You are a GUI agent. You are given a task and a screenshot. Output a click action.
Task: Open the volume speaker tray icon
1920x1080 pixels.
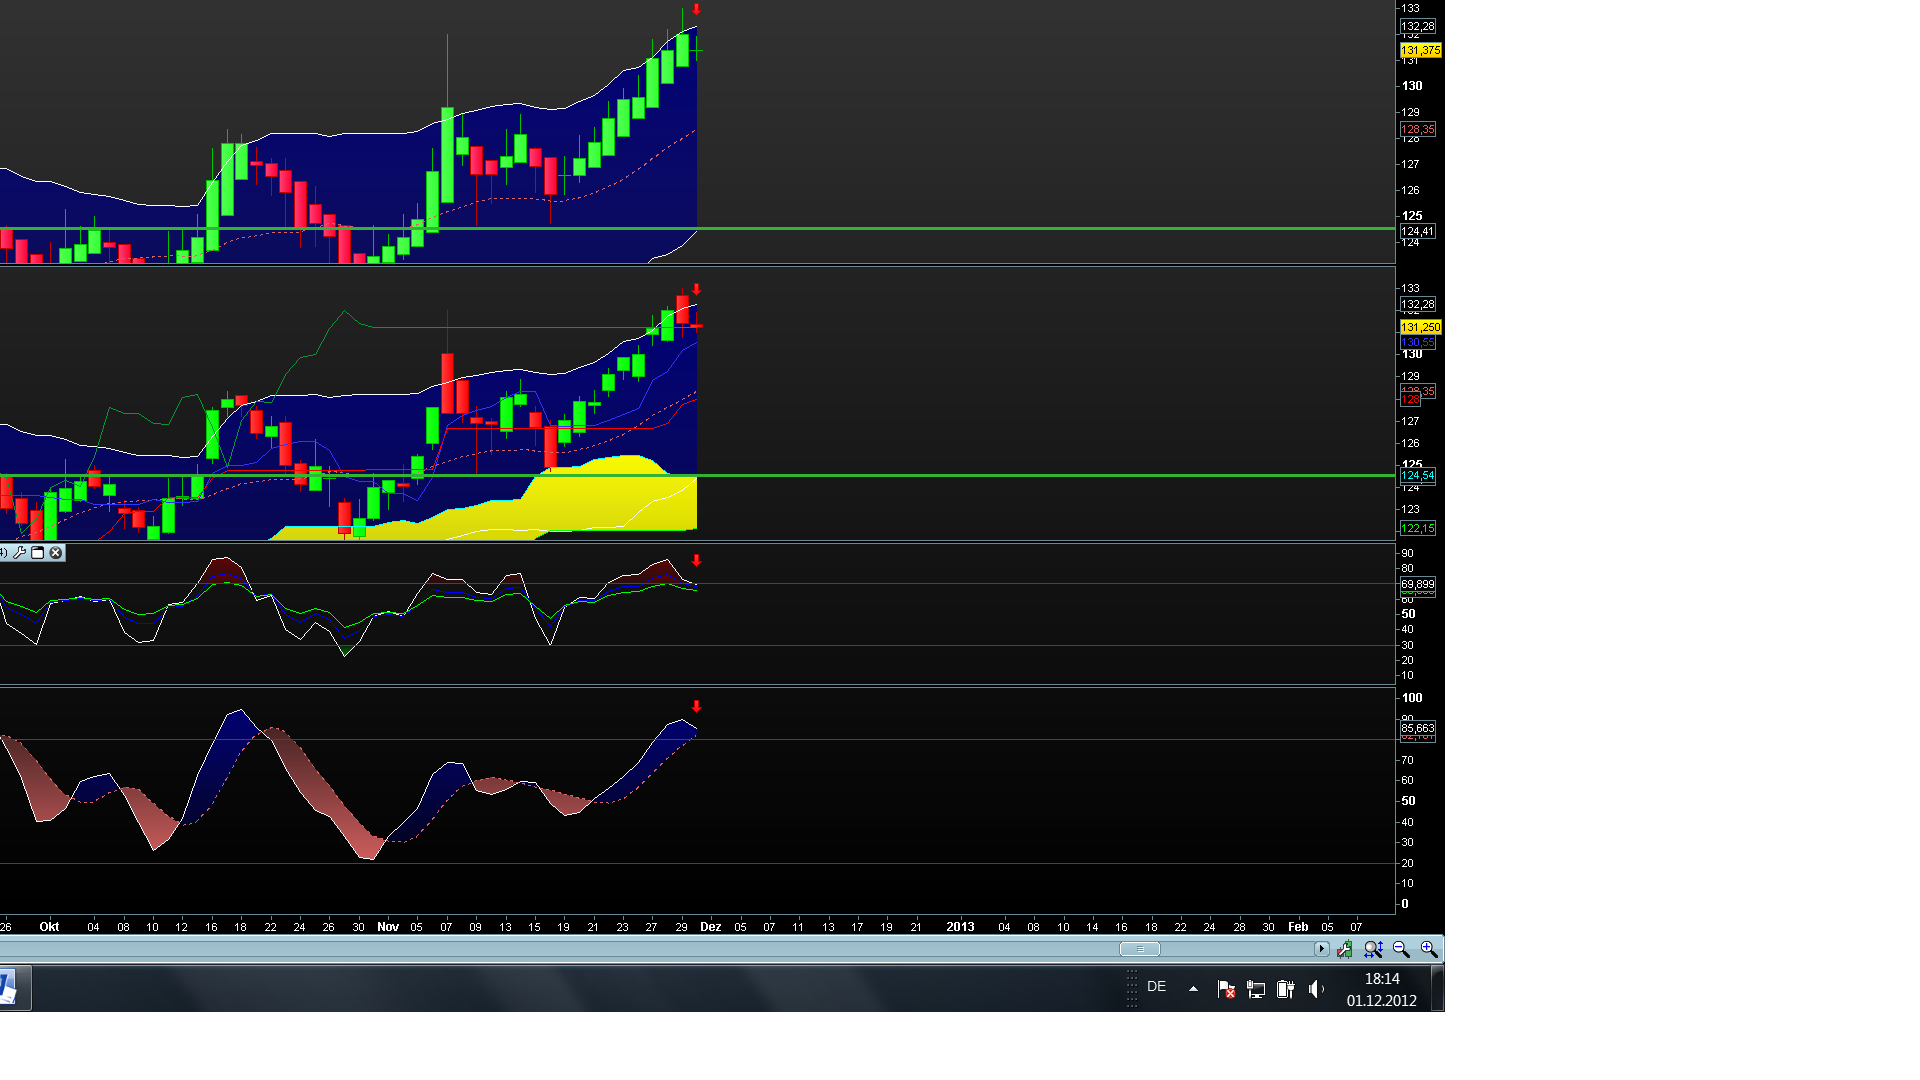point(1316,989)
